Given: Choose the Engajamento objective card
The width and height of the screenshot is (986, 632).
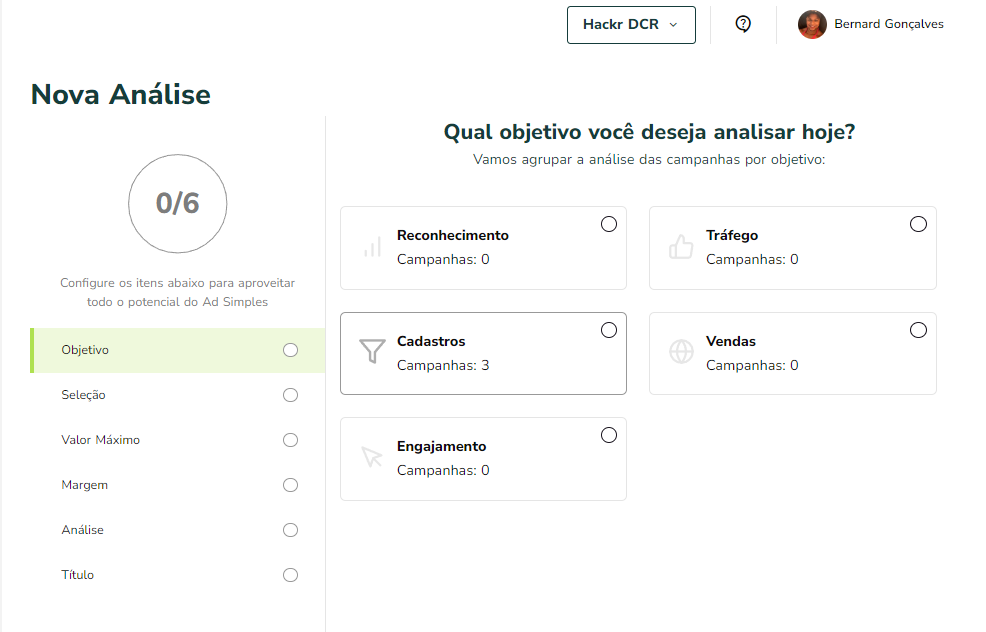Looking at the screenshot, I should click(484, 459).
